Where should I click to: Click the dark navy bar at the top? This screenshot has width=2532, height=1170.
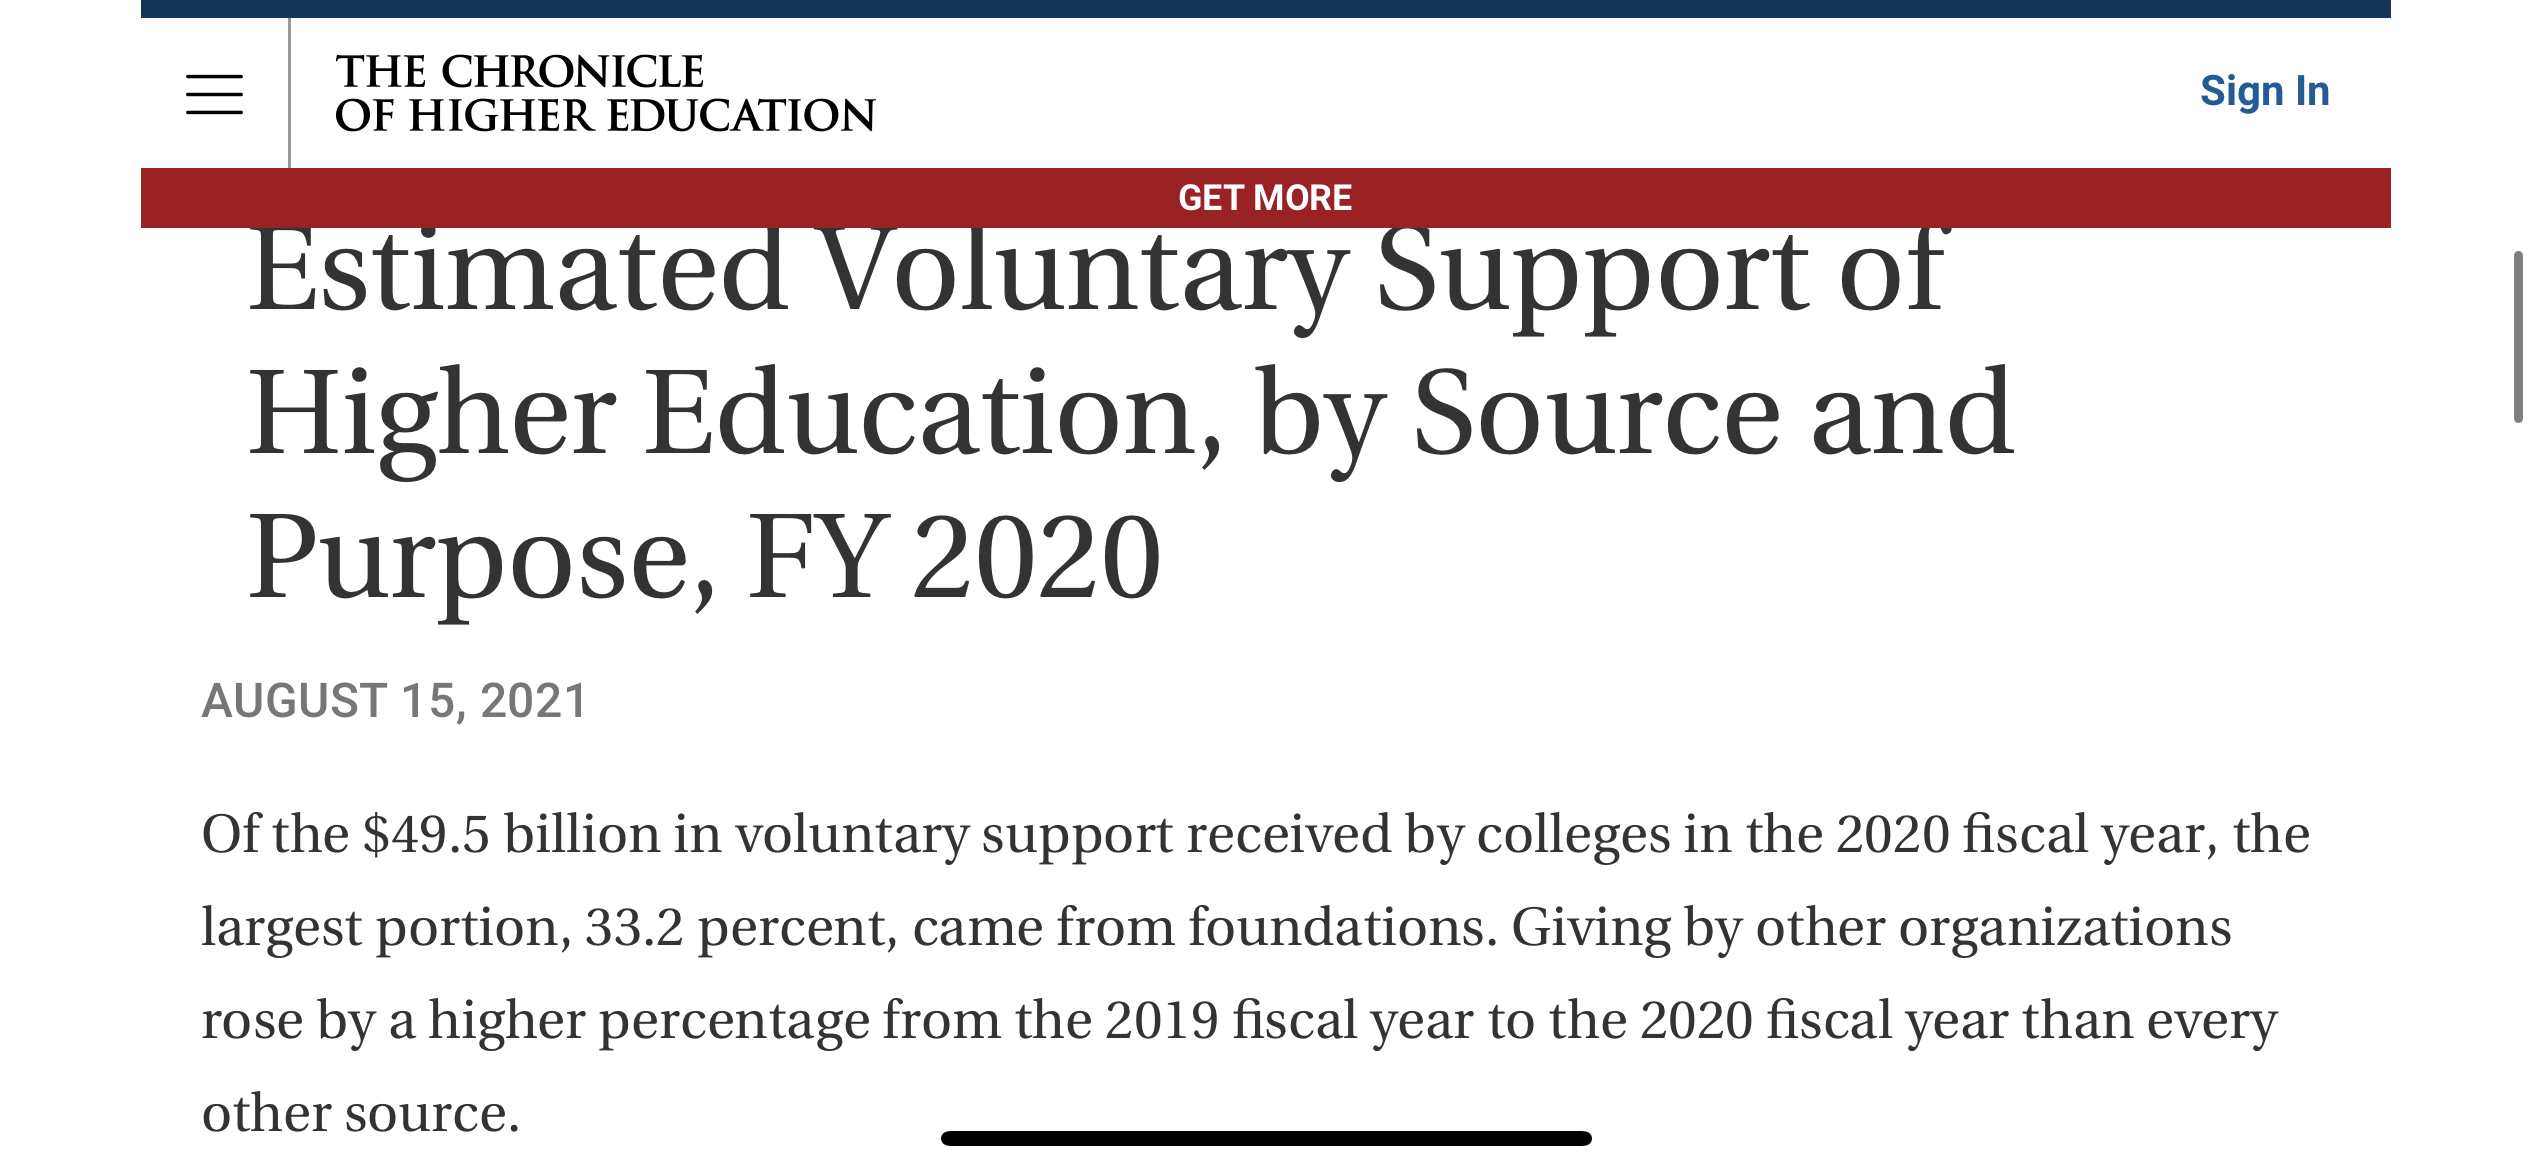click(x=1265, y=9)
